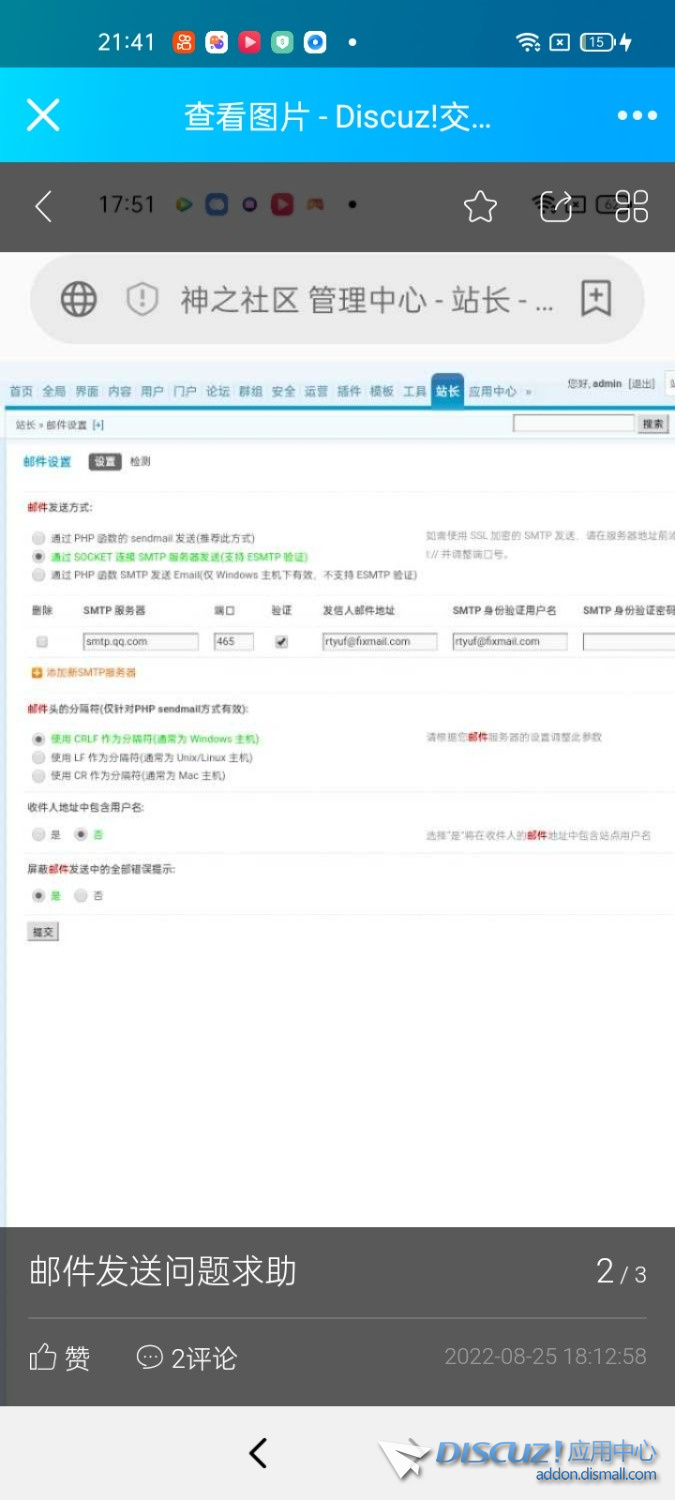Screen dimensions: 675x1500
Task: Open the 工具 tab
Action: point(415,391)
